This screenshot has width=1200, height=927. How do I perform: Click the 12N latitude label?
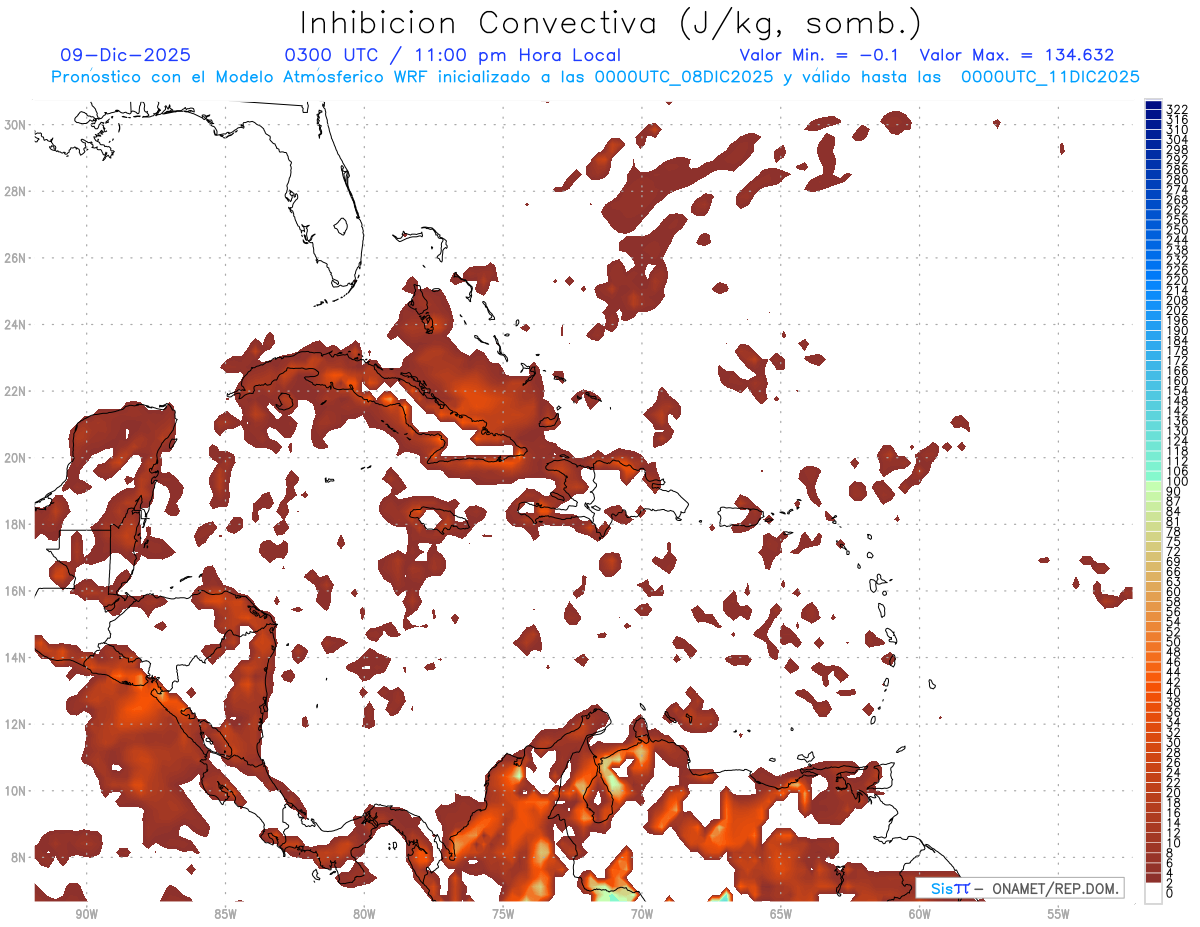point(17,724)
